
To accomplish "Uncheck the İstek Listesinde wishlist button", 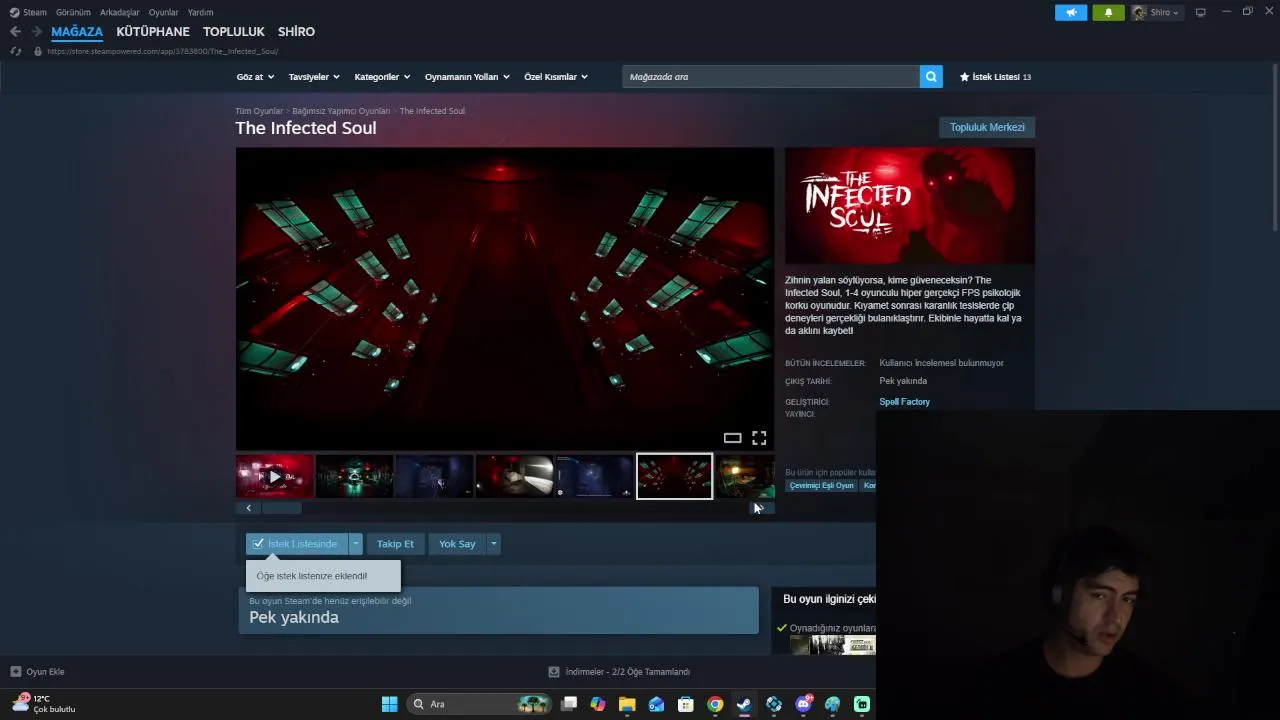I will click(296, 544).
